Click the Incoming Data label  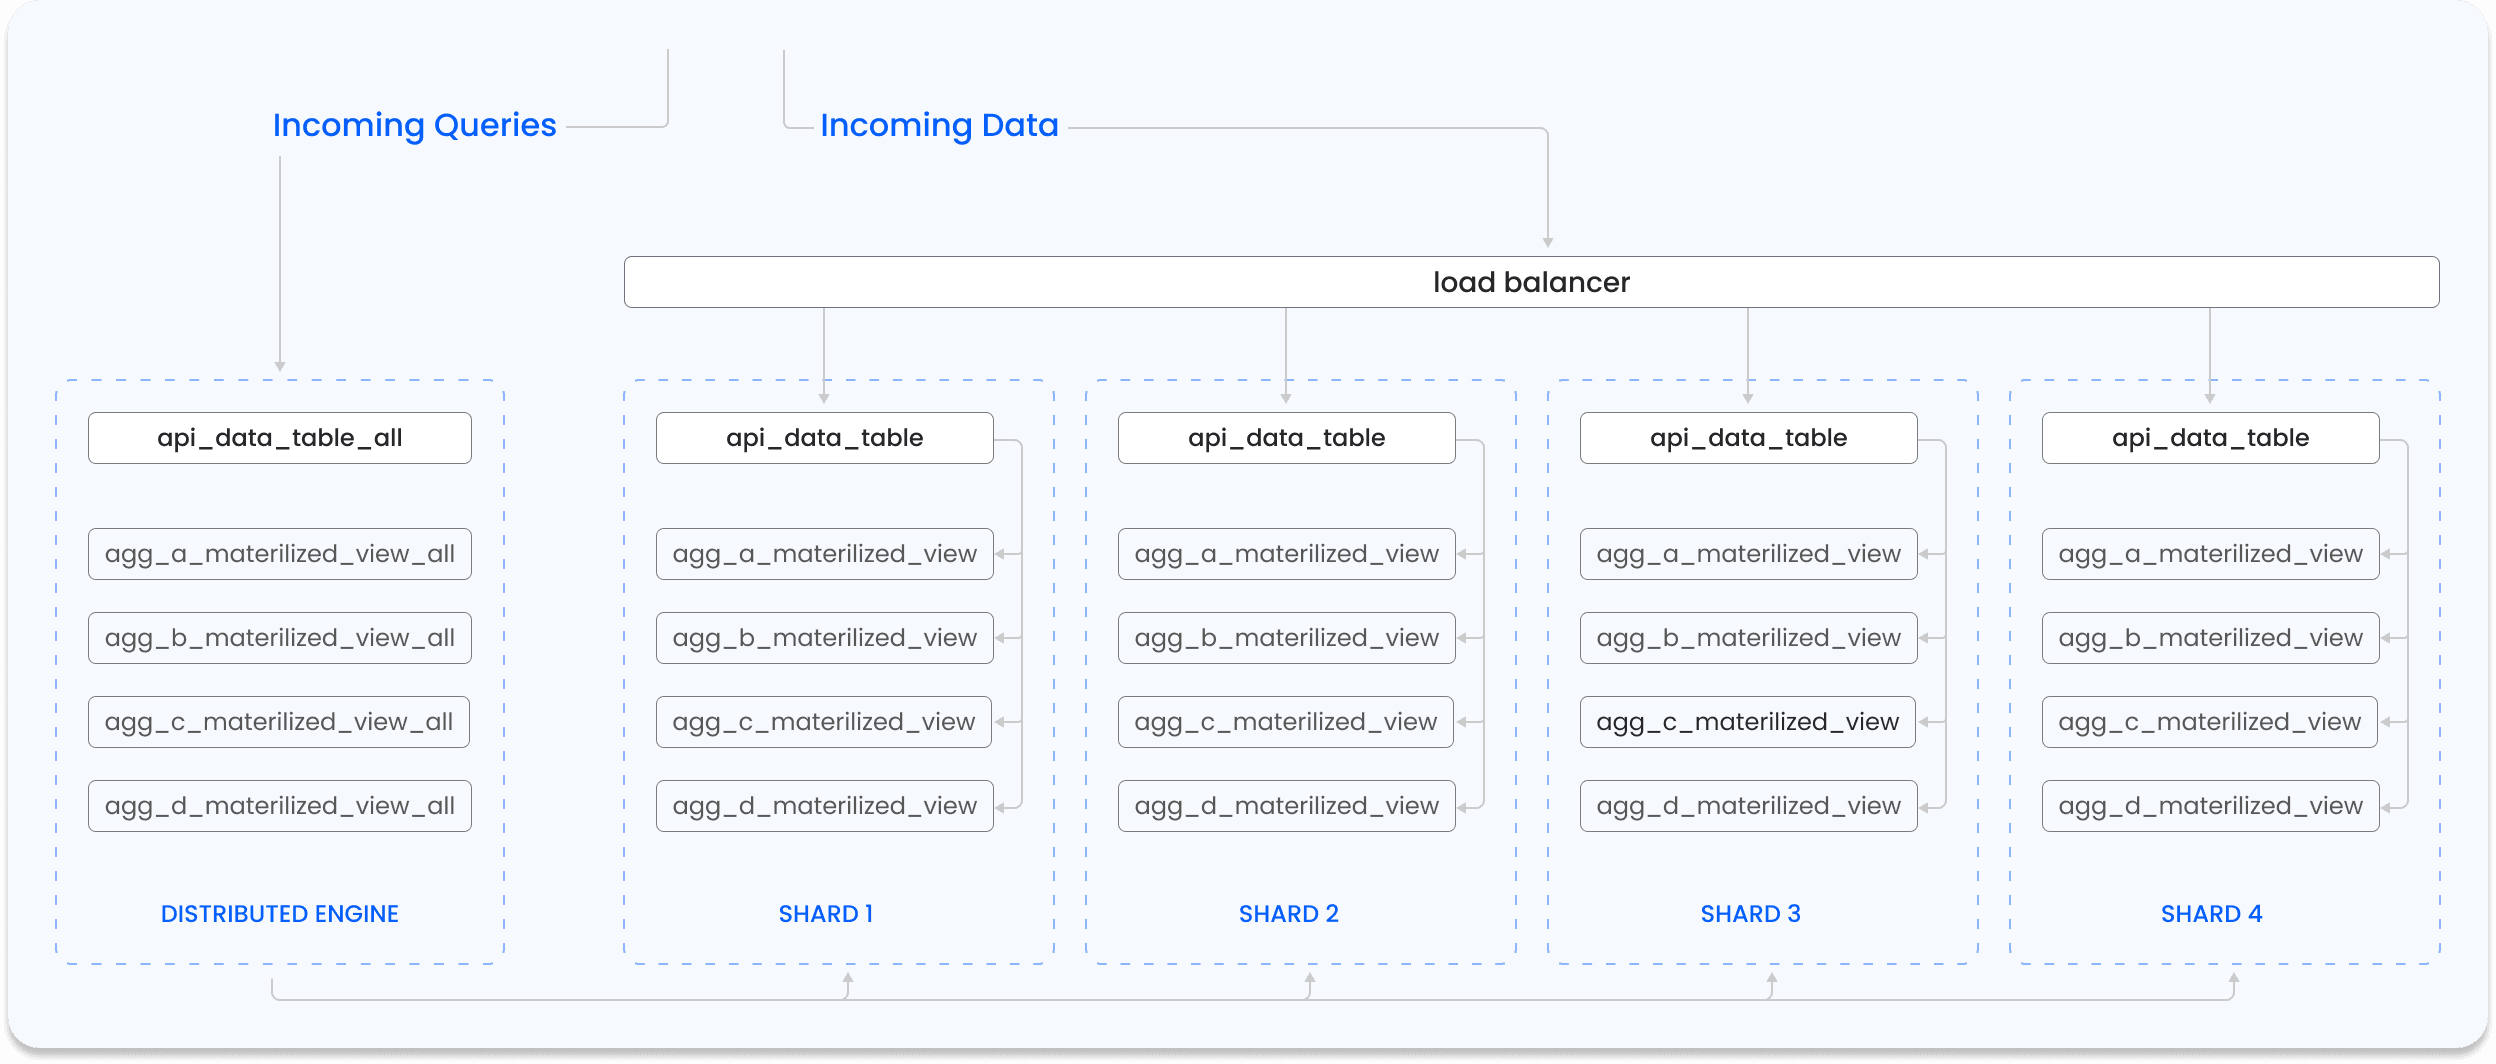pyautogui.click(x=938, y=126)
